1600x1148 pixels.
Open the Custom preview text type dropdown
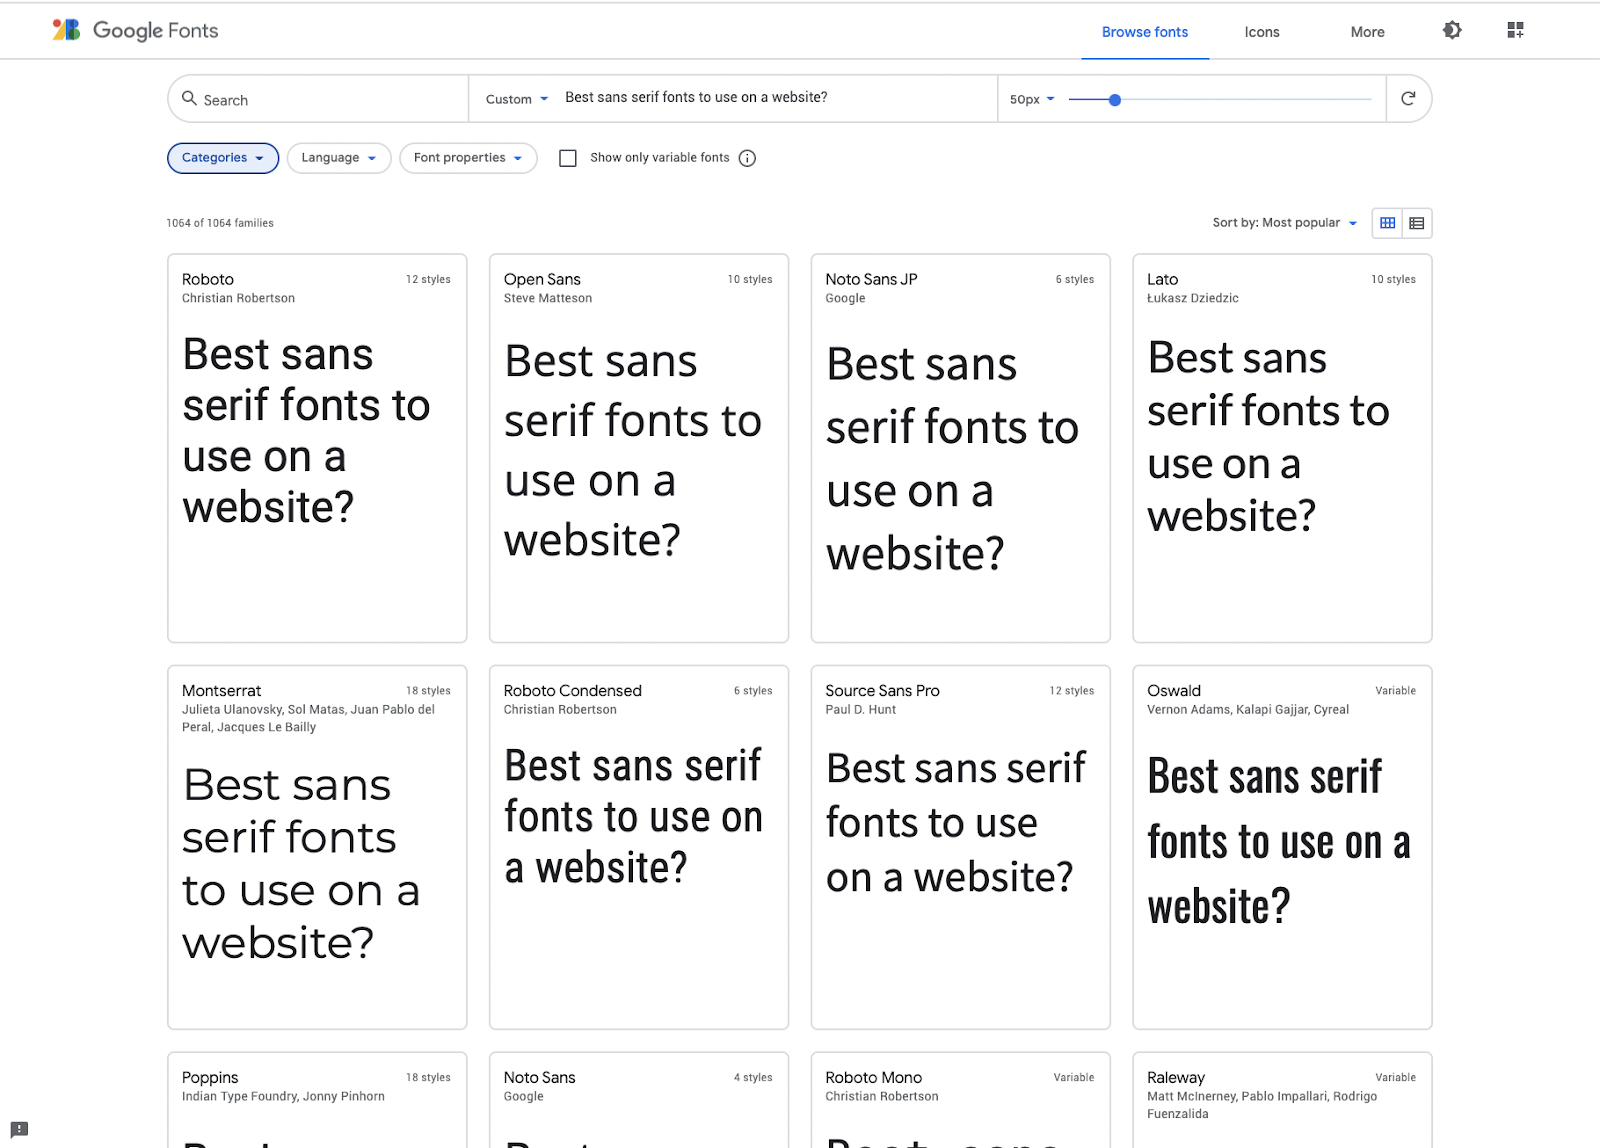coord(517,99)
